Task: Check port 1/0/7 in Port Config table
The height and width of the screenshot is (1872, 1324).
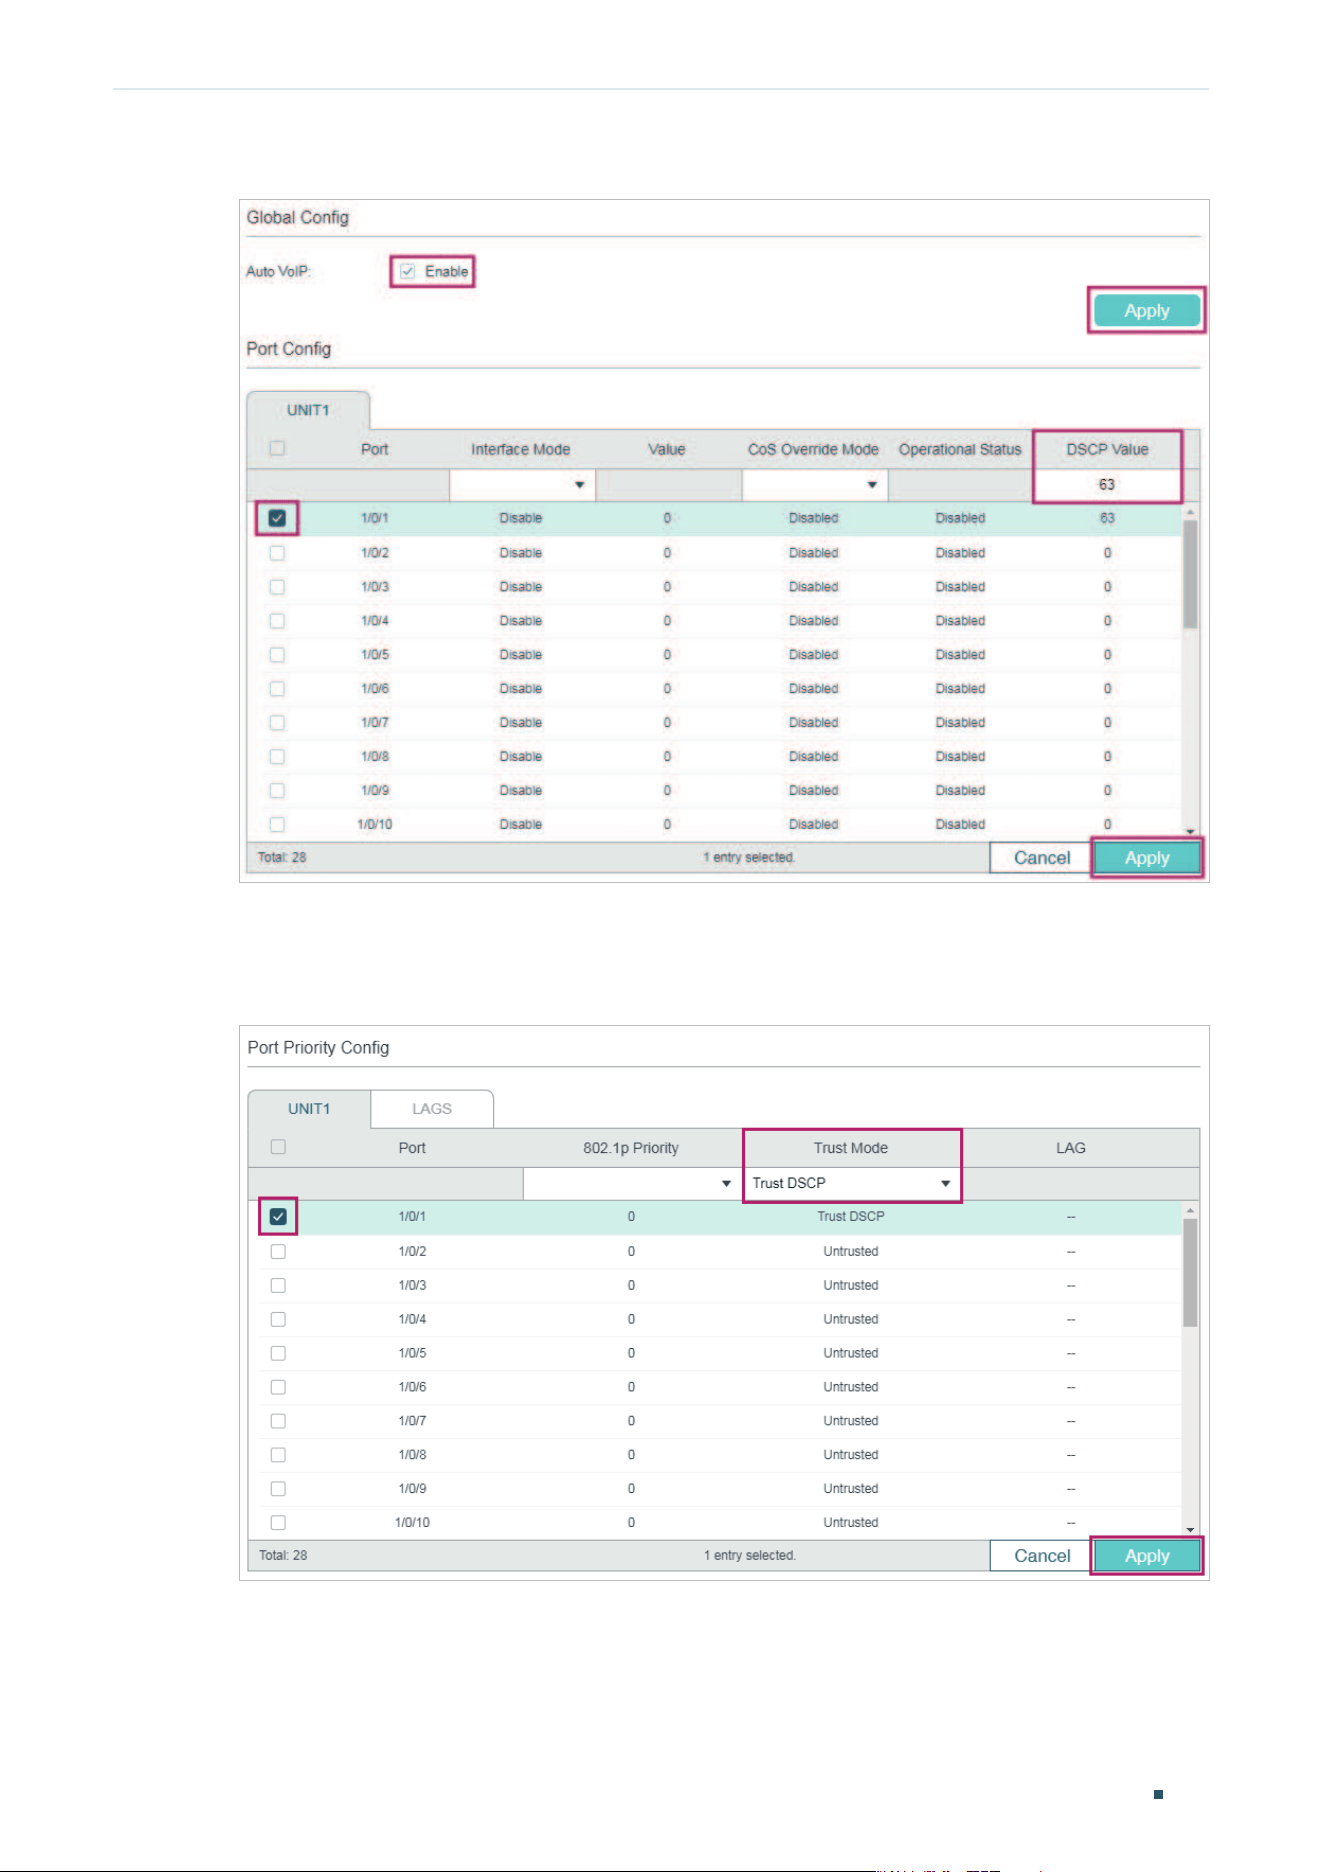Action: coord(277,722)
